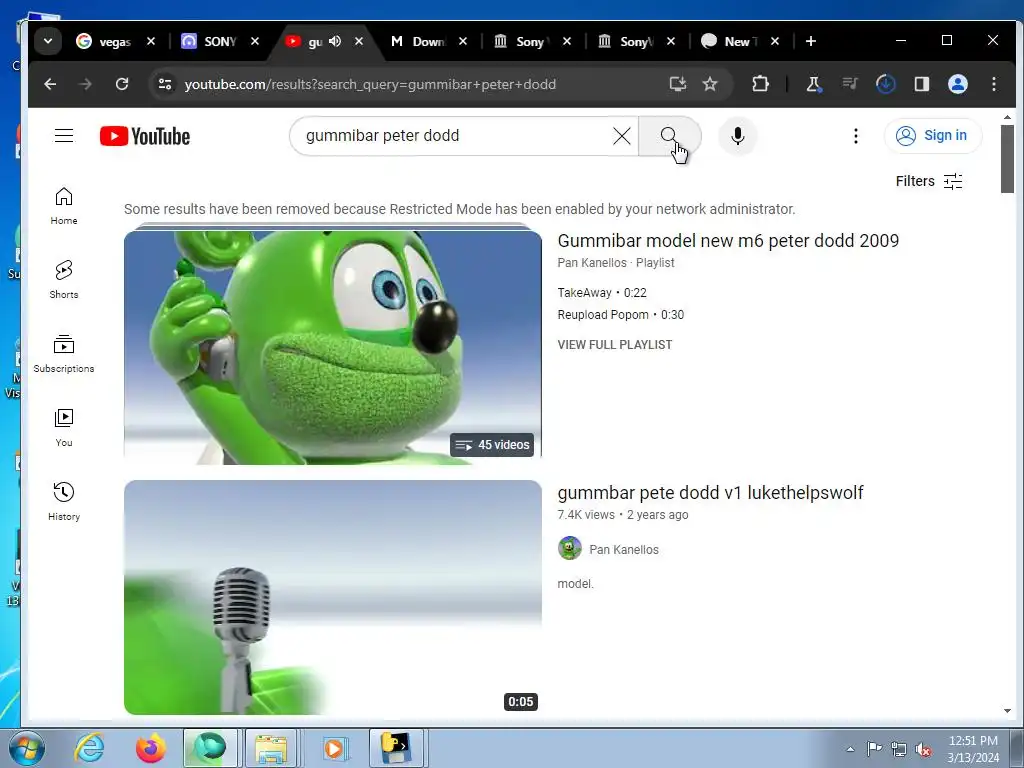
Task: Reload the page with refresh icon
Action: (122, 84)
